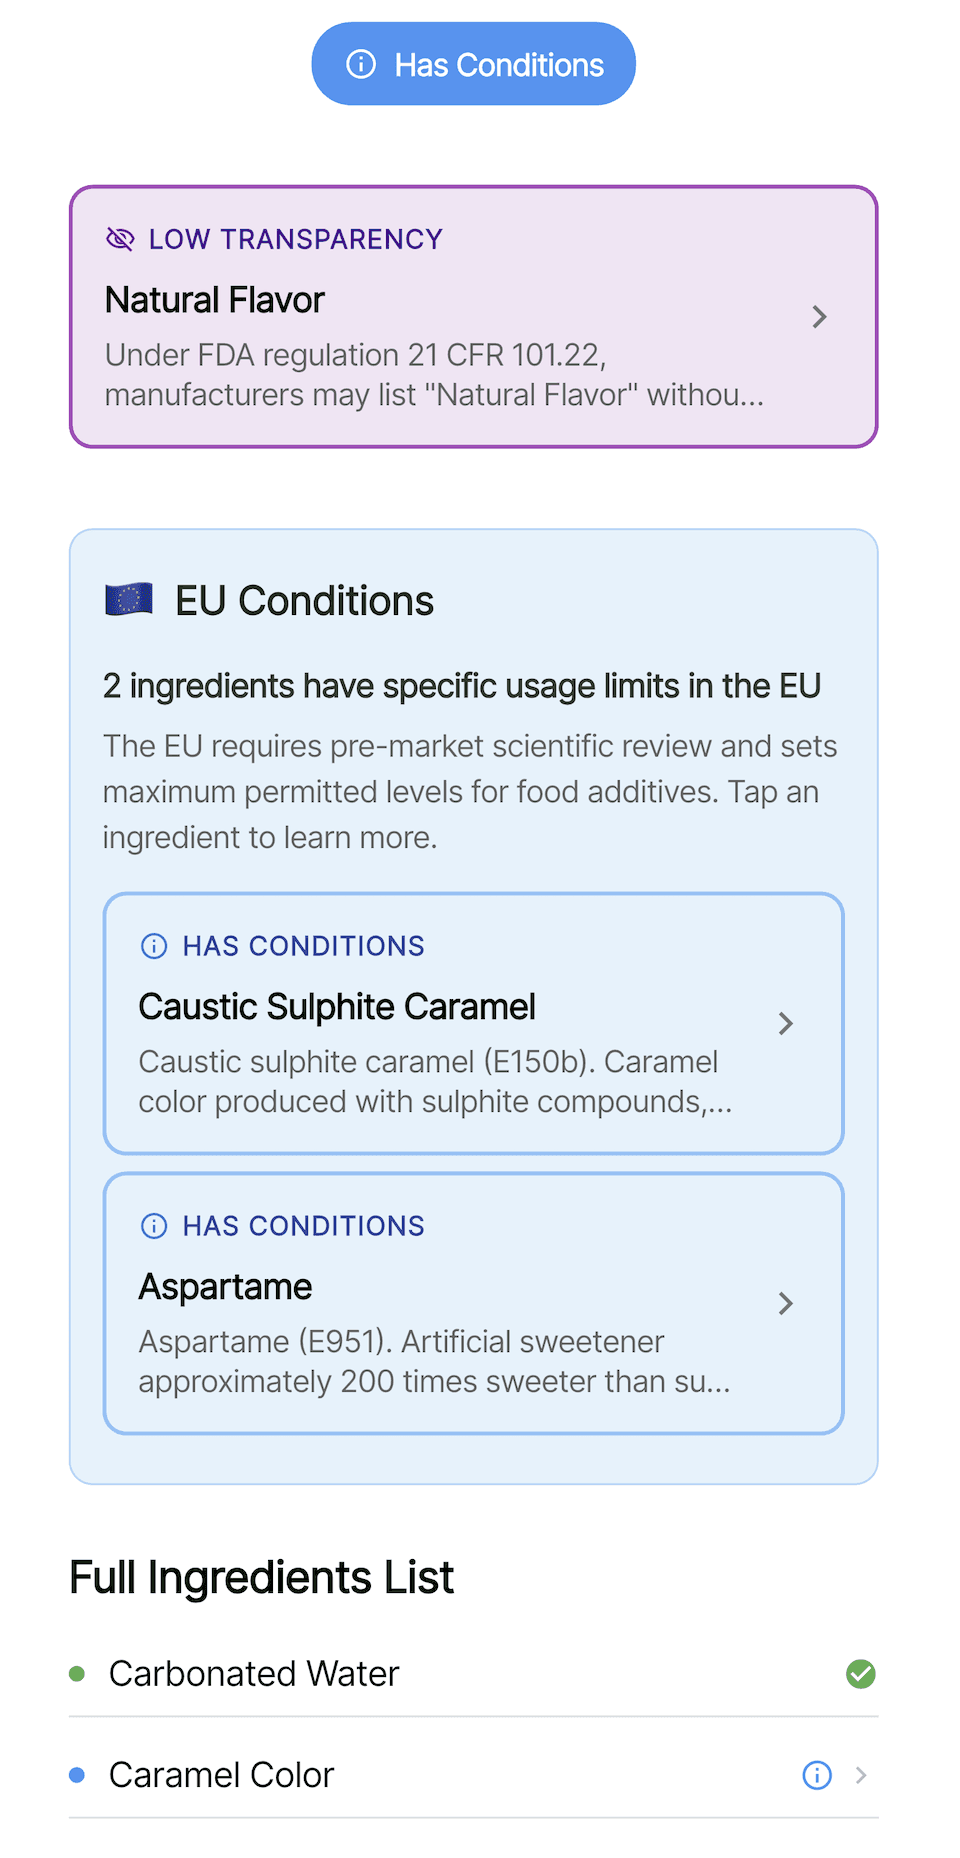Image resolution: width=960 pixels, height=1858 pixels.
Task: Select Carbonated Water ingredient row
Action: click(x=254, y=1674)
